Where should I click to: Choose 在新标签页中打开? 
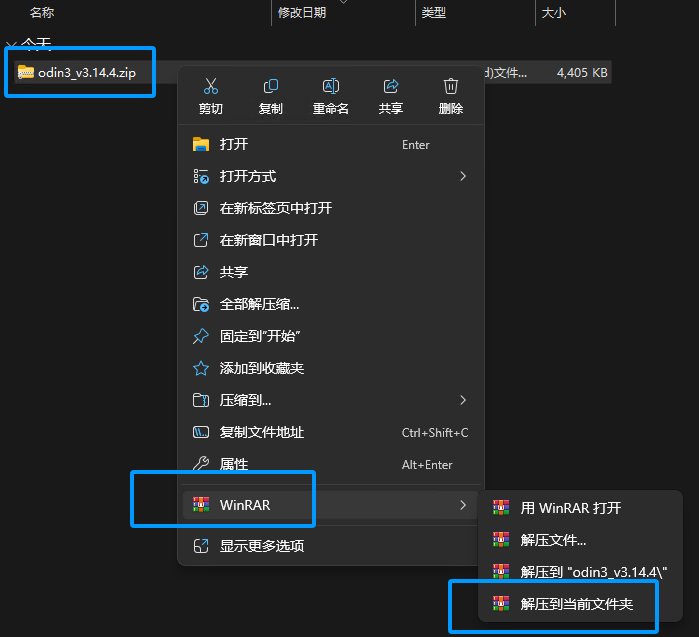[331, 208]
